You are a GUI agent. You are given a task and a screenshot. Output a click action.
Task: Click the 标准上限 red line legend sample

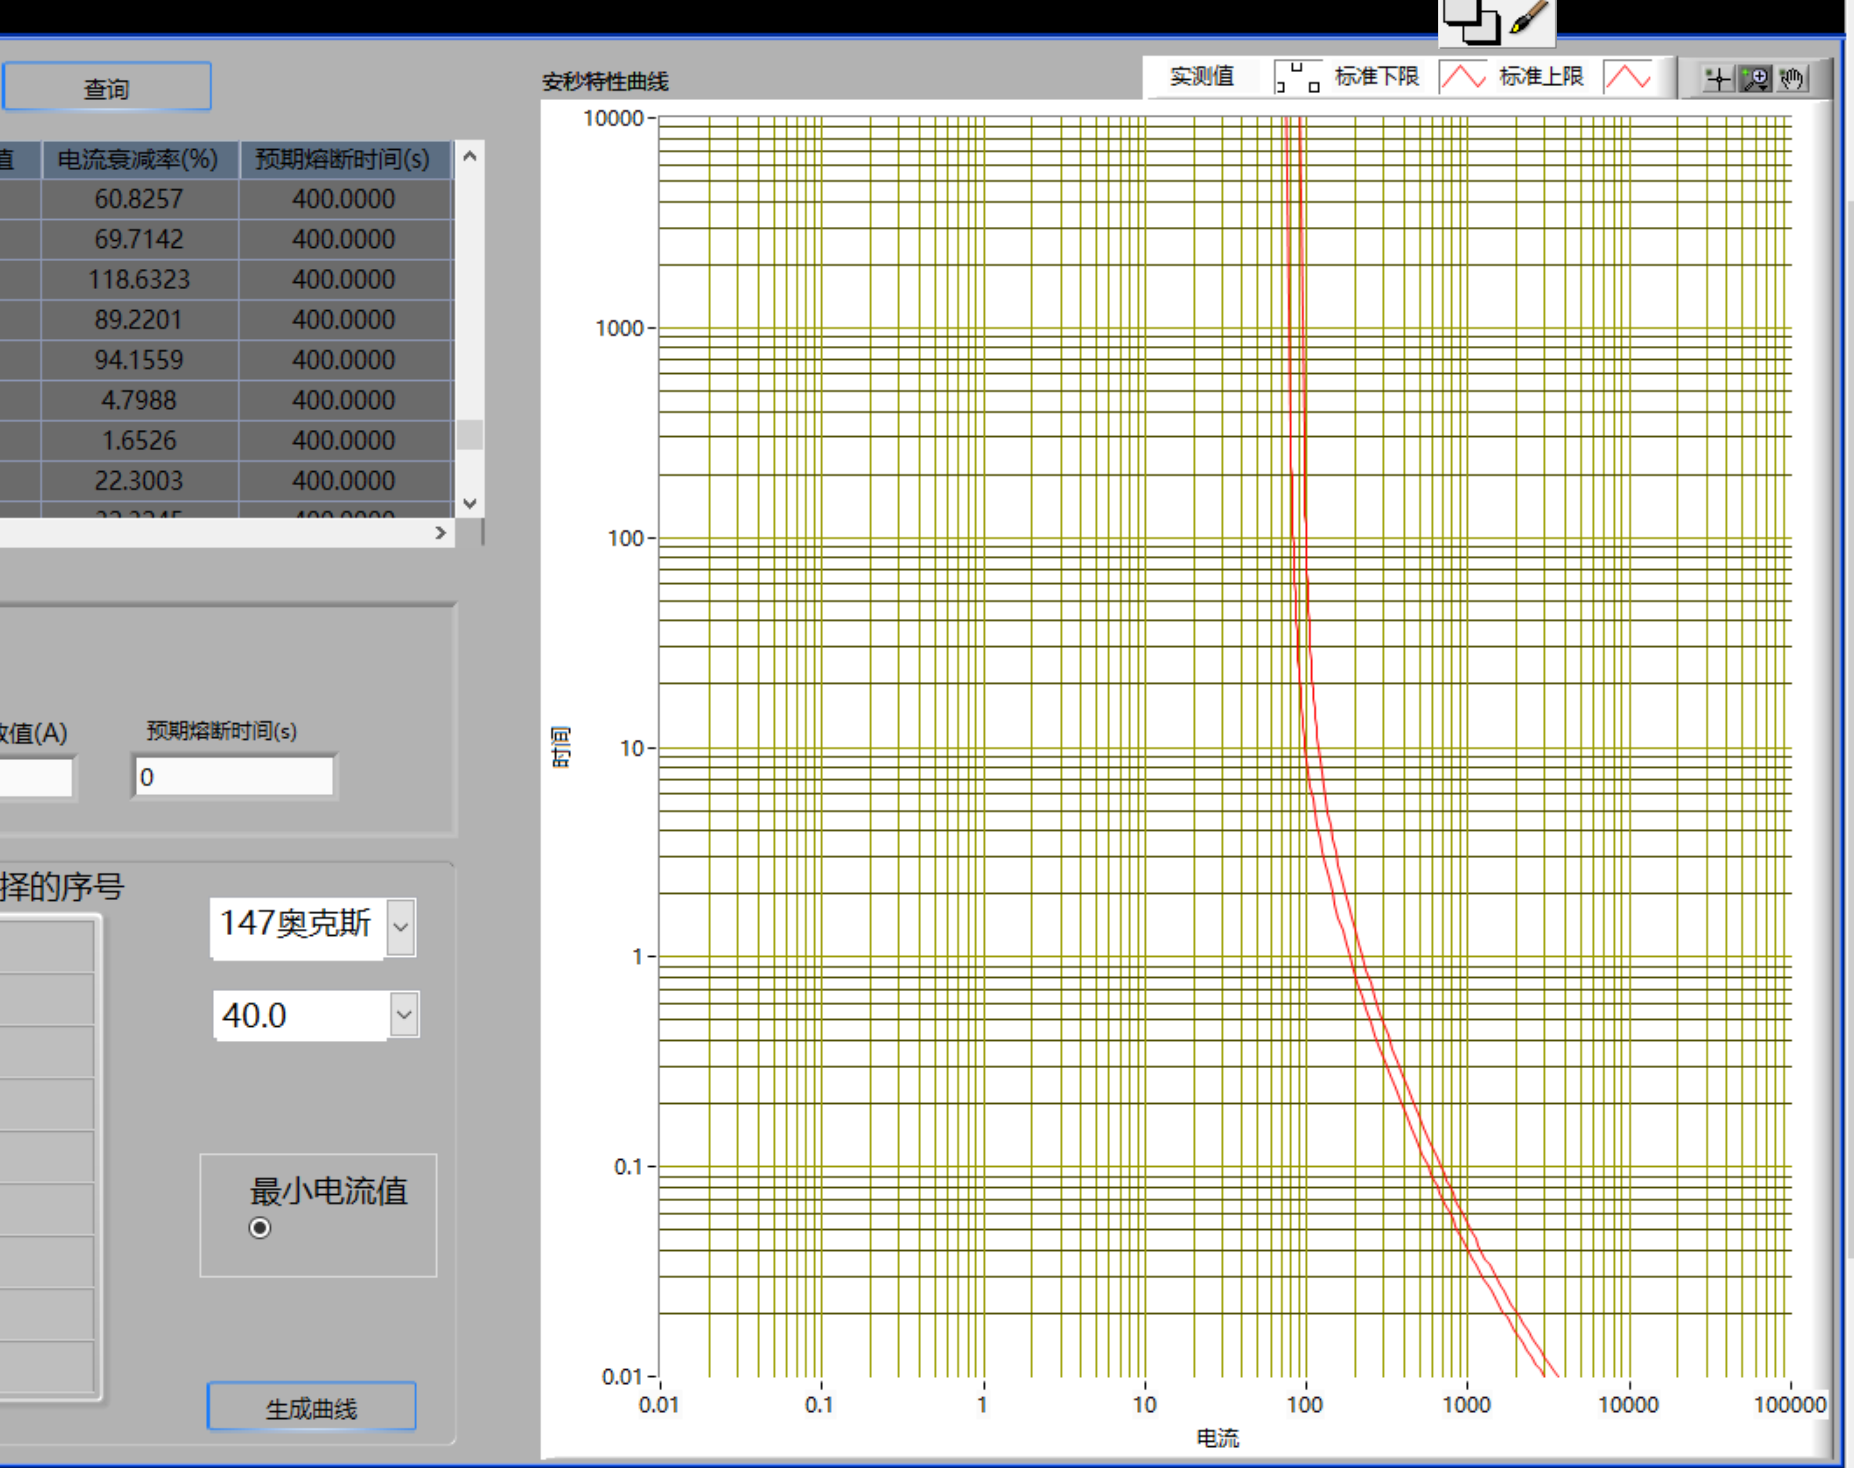pos(1627,77)
